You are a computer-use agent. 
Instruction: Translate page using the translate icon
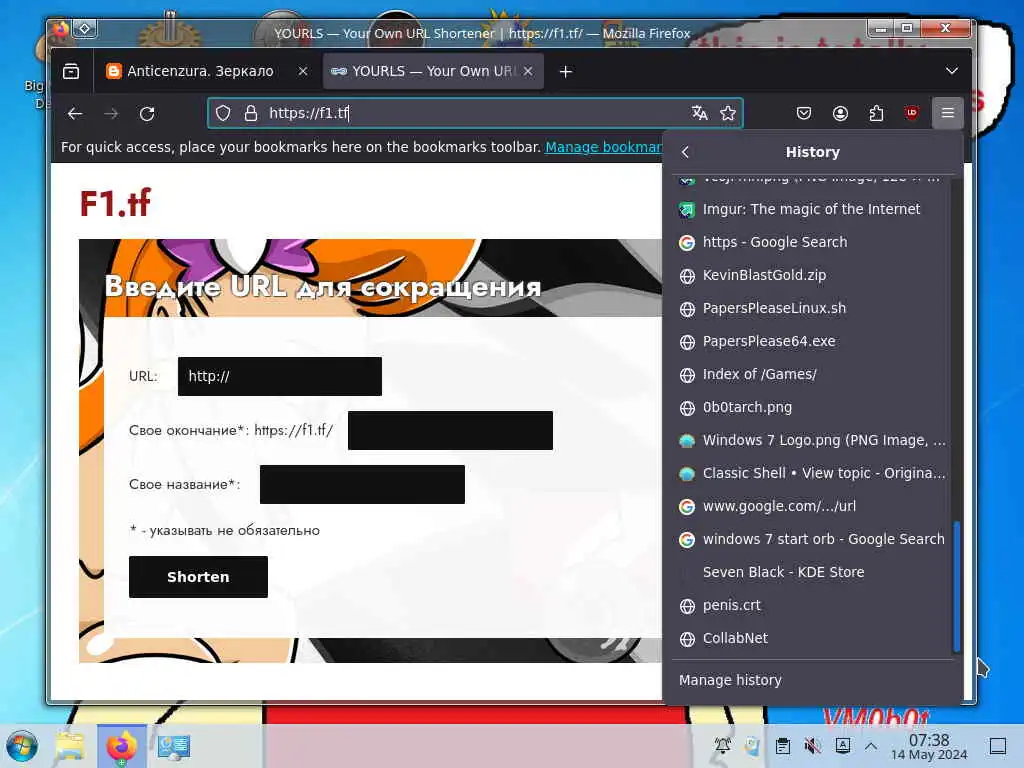coord(699,113)
